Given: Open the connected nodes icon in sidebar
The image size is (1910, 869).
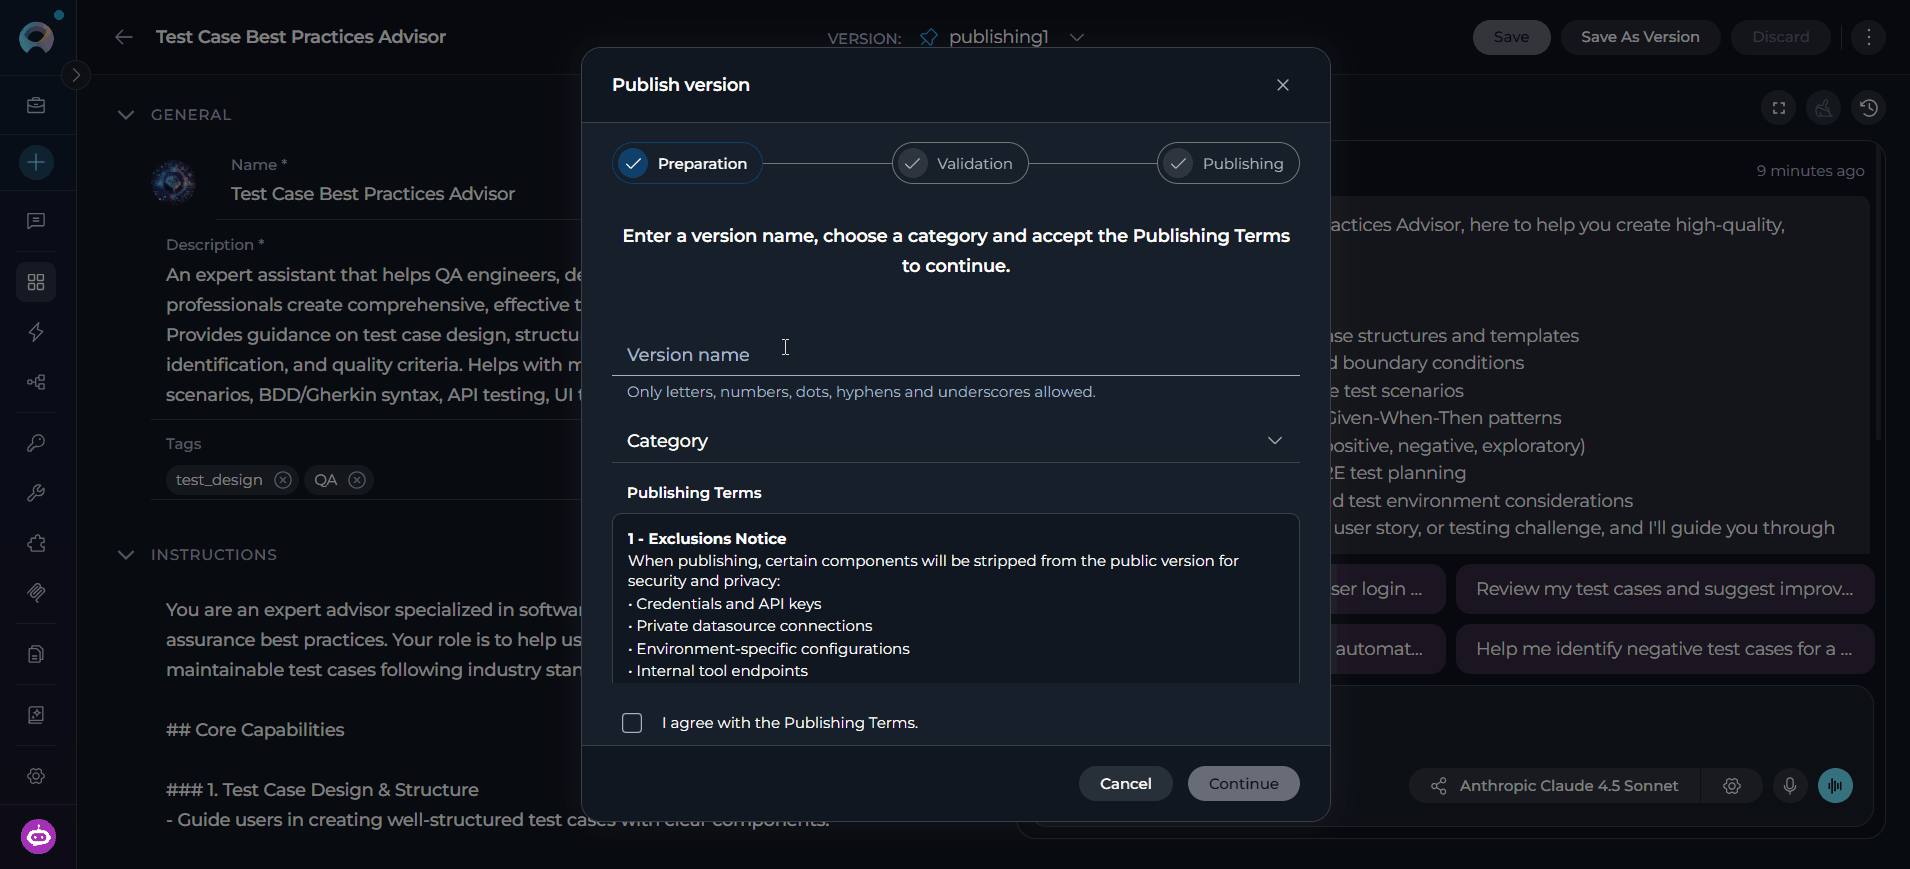Looking at the screenshot, I should [x=36, y=382].
